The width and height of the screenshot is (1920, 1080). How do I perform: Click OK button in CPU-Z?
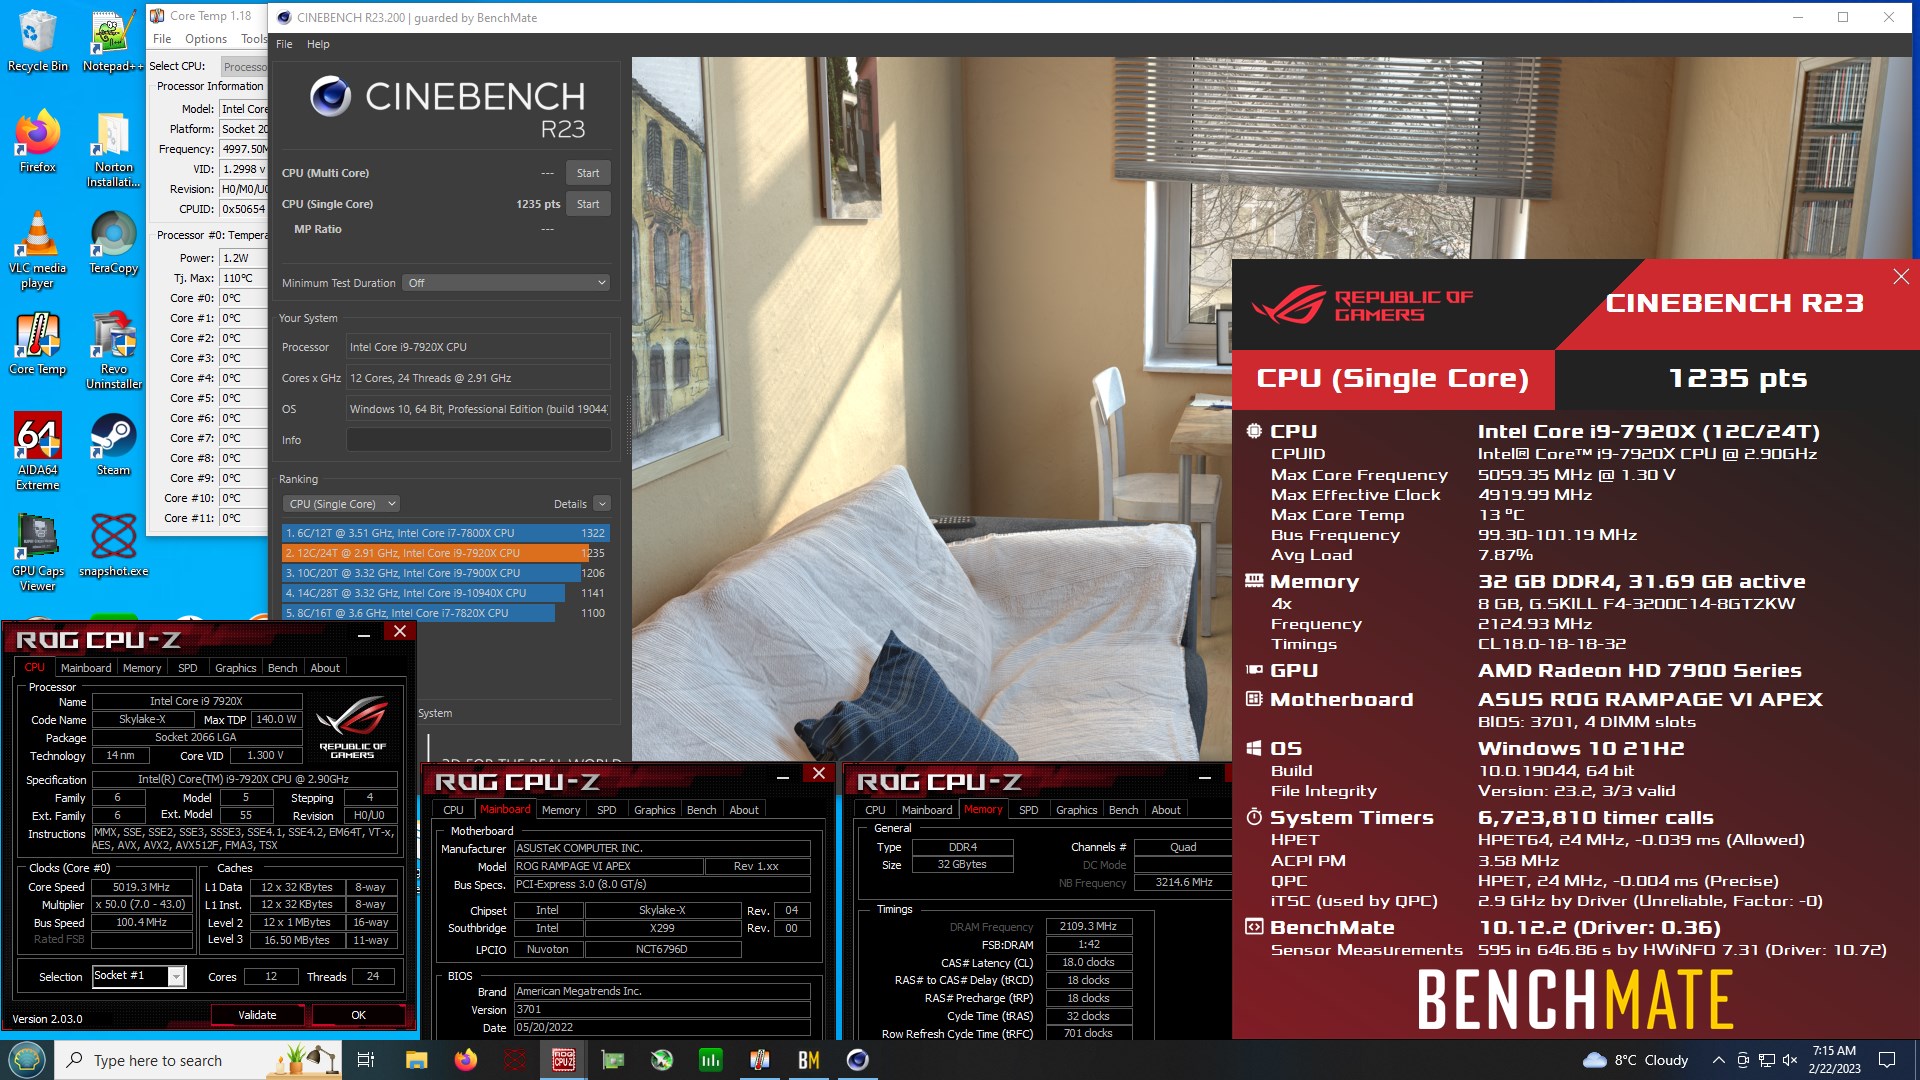(358, 1015)
